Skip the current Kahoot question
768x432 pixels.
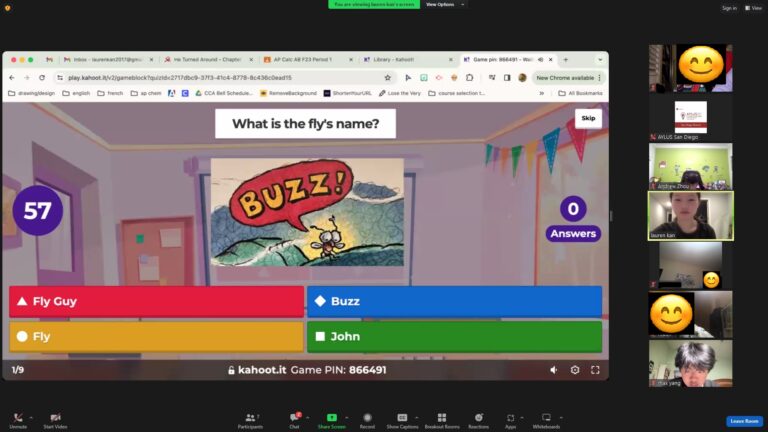point(588,118)
